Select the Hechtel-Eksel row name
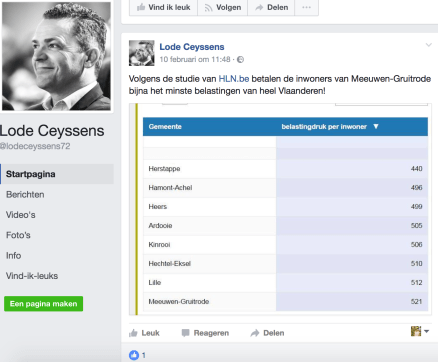Image resolution: width=438 pixels, height=362 pixels. tap(170, 264)
